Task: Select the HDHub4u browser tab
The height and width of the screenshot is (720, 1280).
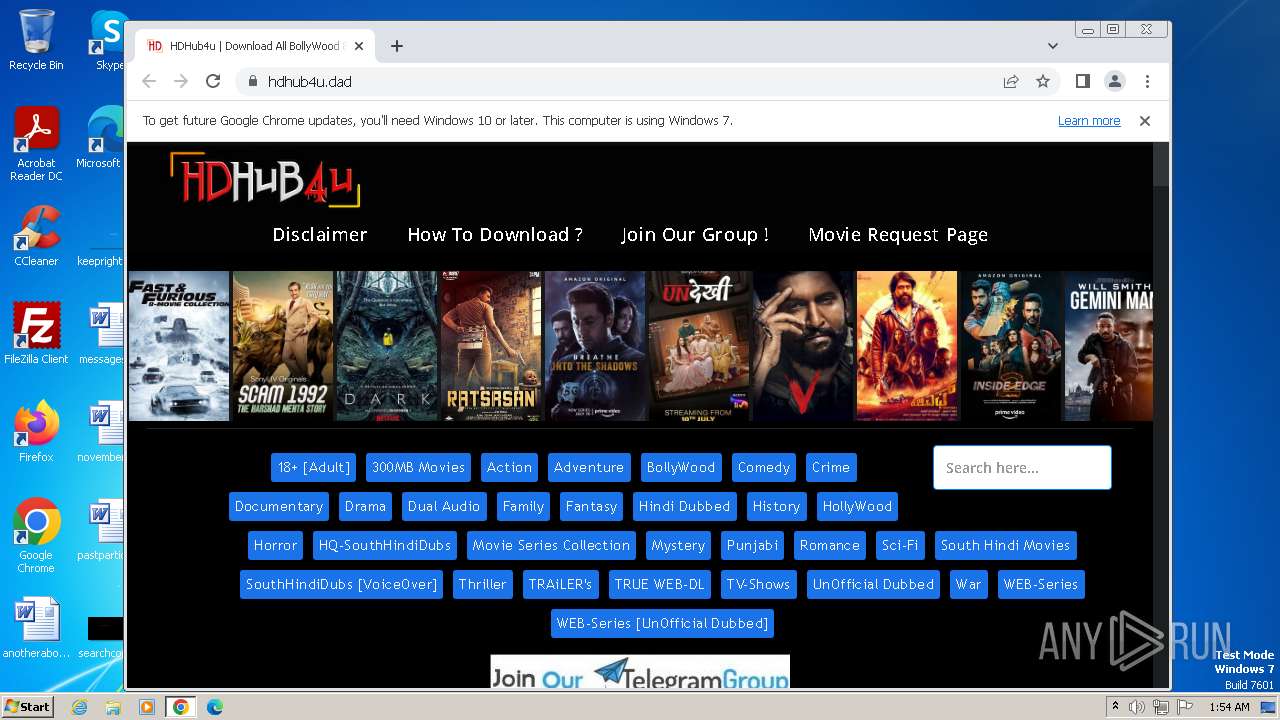Action: point(255,46)
